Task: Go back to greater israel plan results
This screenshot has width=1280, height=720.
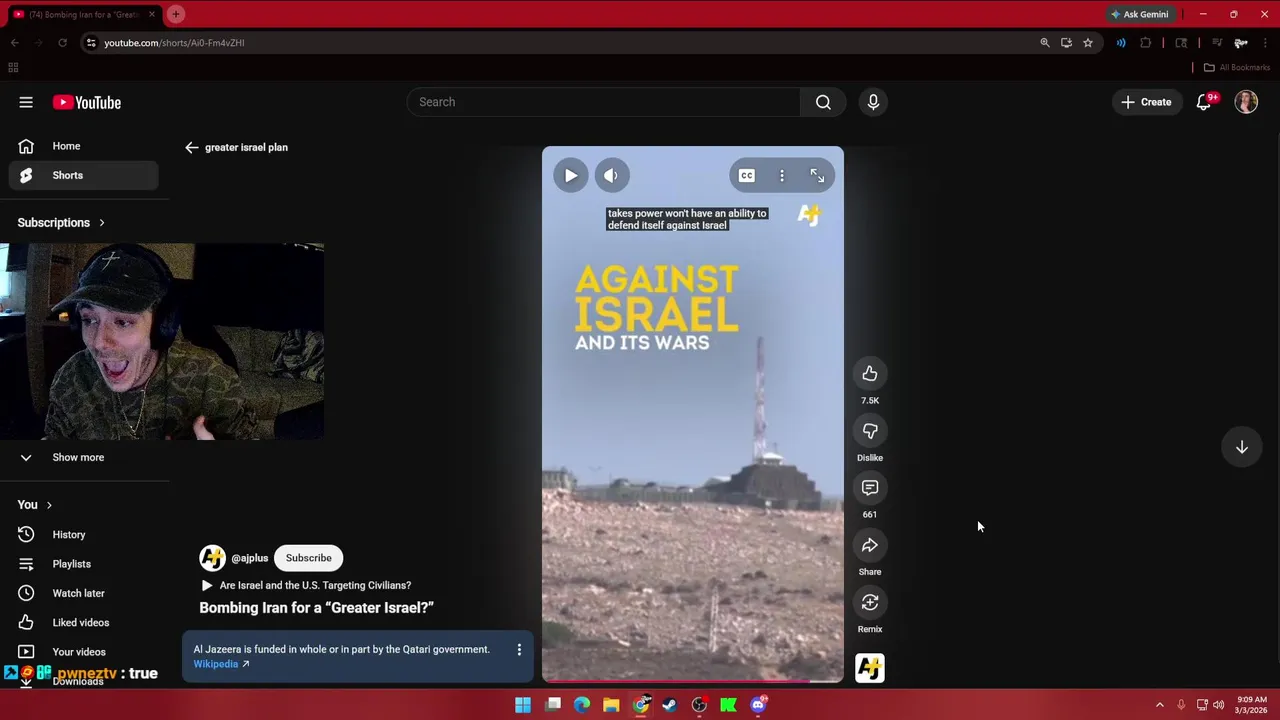Action: [x=191, y=147]
